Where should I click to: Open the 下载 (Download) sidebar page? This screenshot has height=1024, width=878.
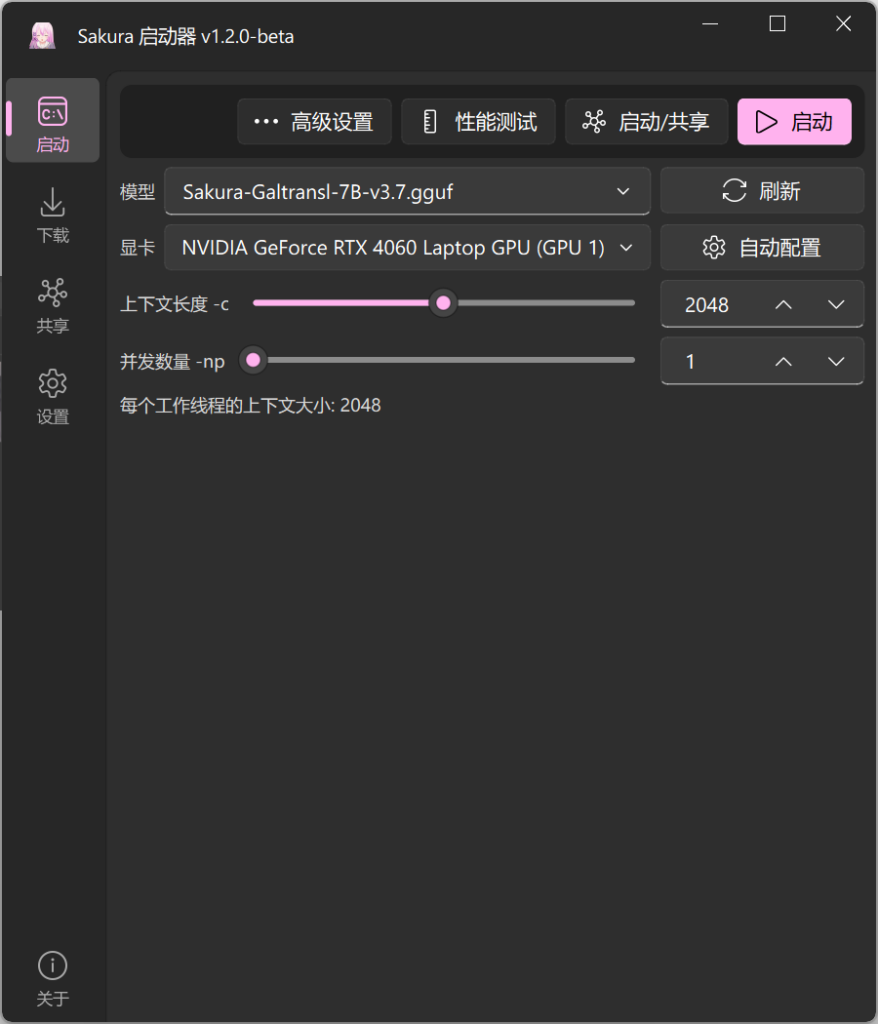click(52, 216)
